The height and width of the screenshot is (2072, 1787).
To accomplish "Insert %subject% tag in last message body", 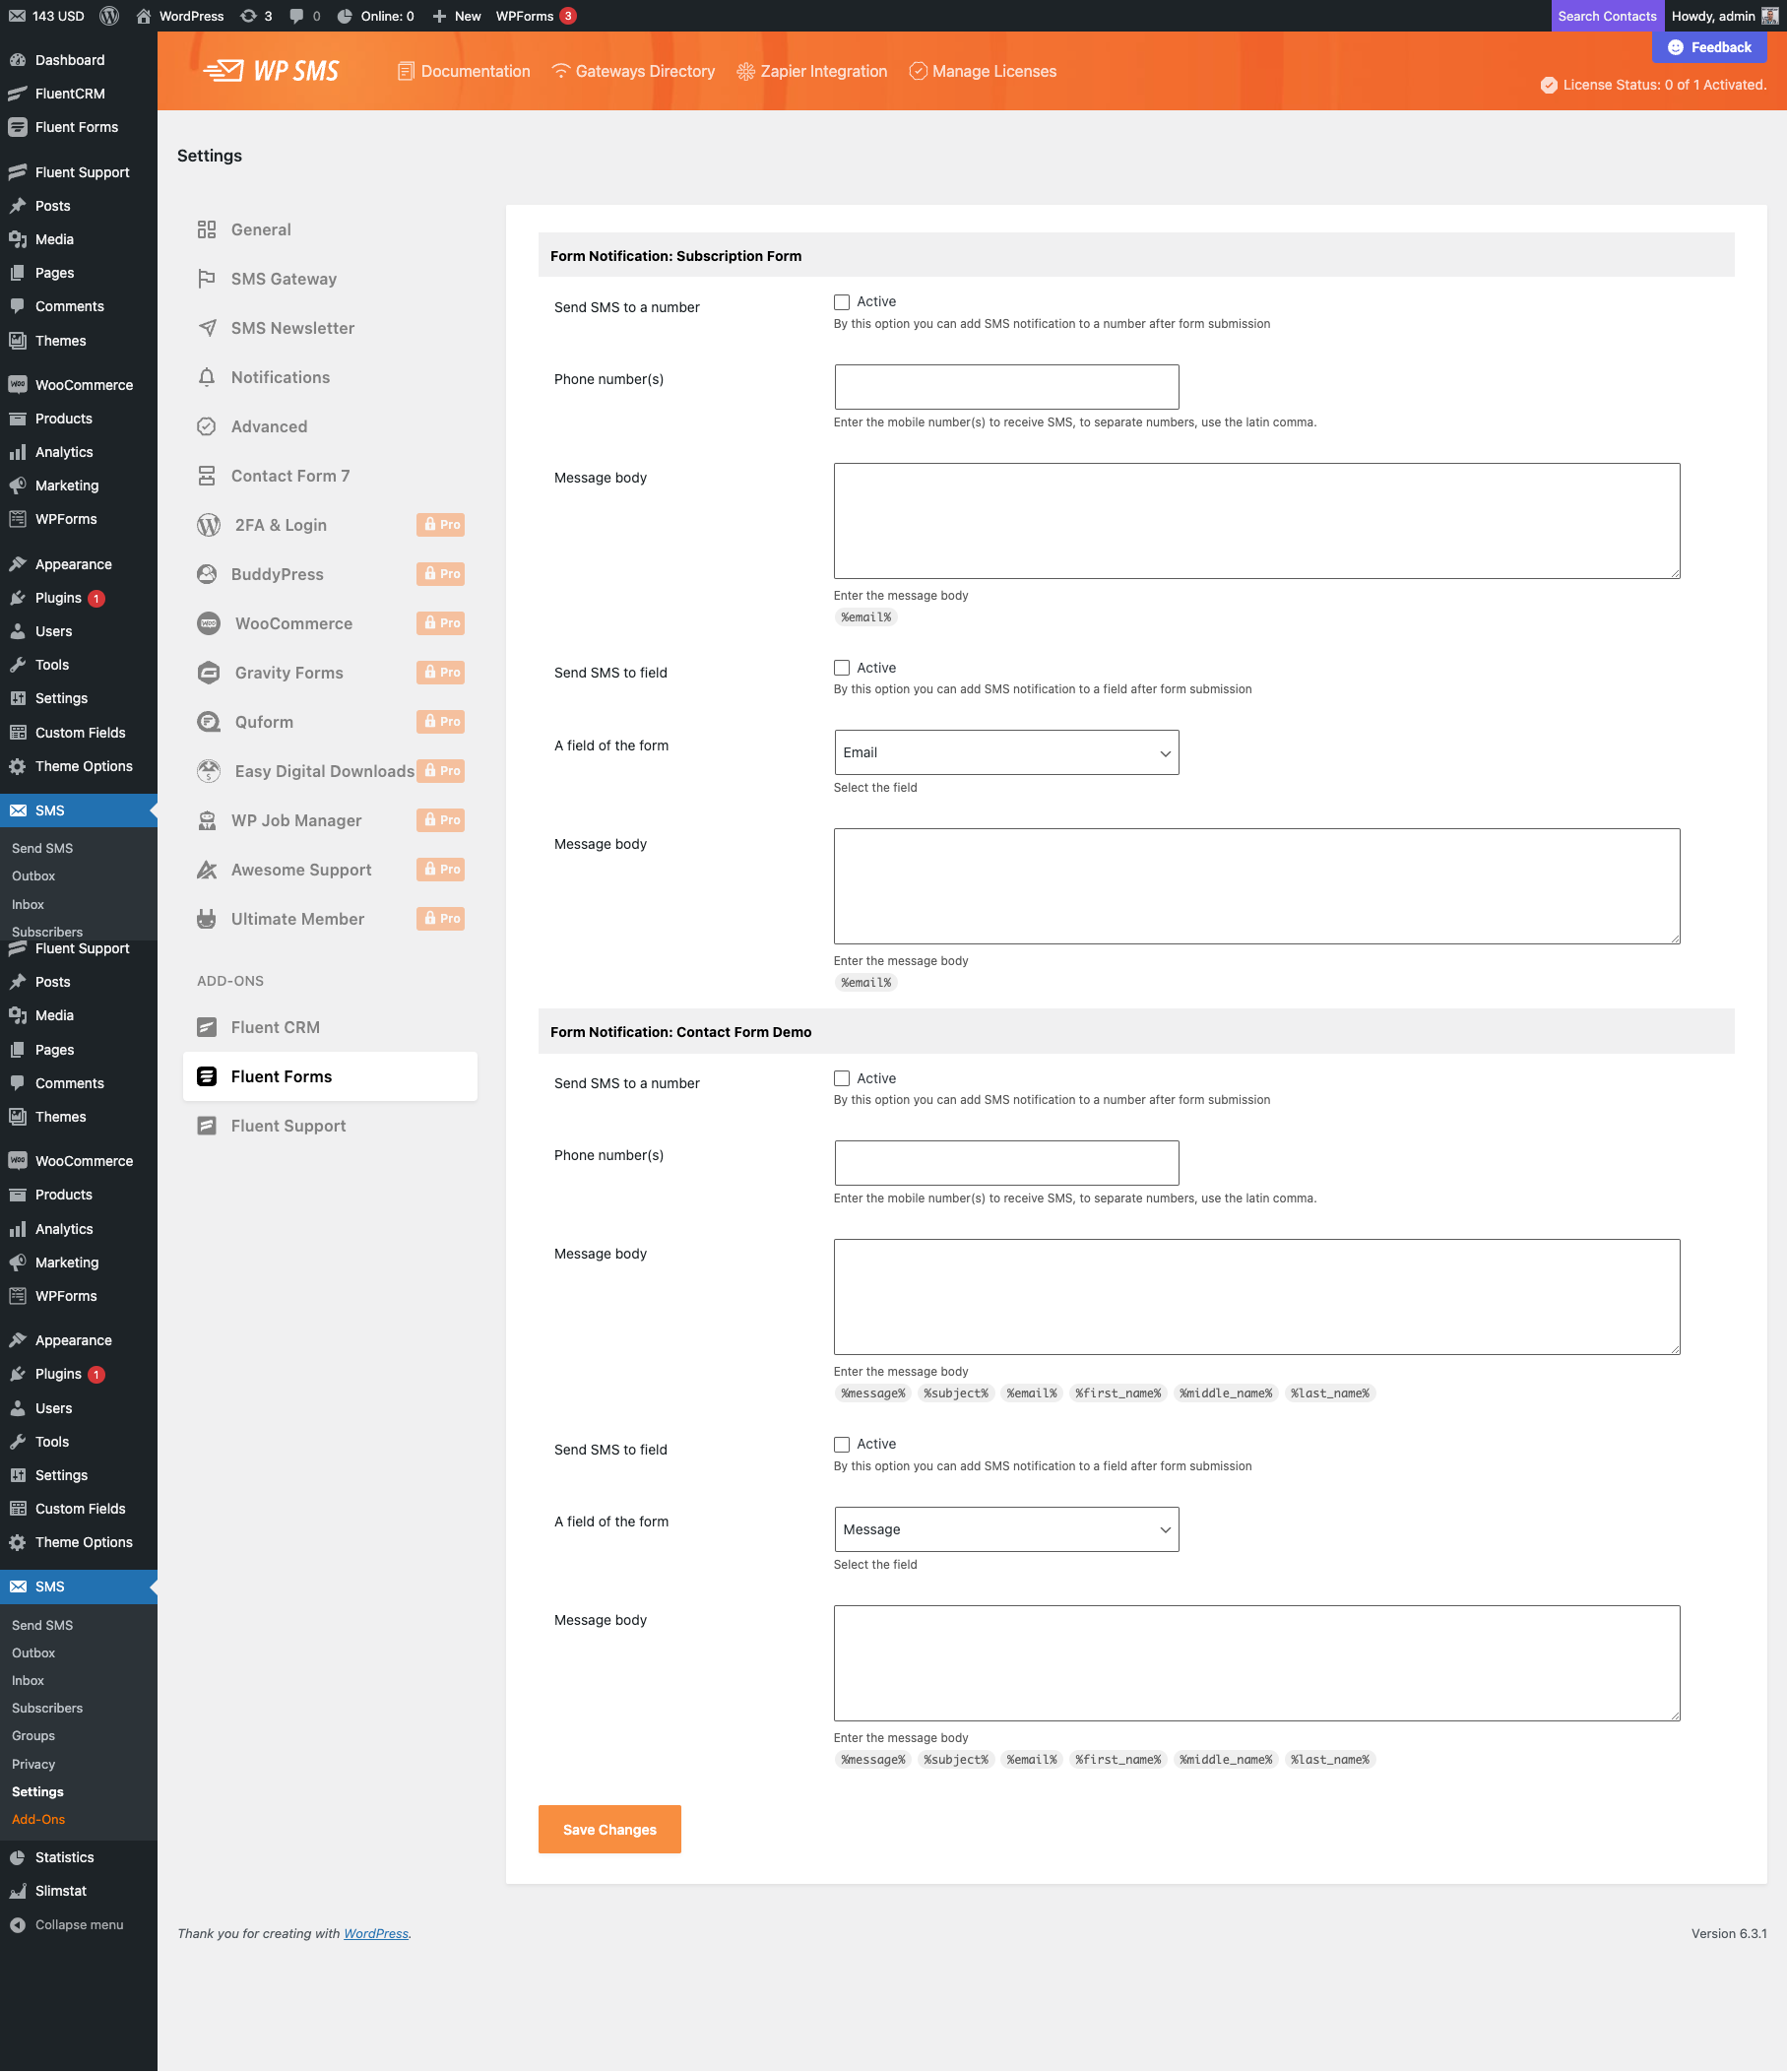I will (956, 1760).
